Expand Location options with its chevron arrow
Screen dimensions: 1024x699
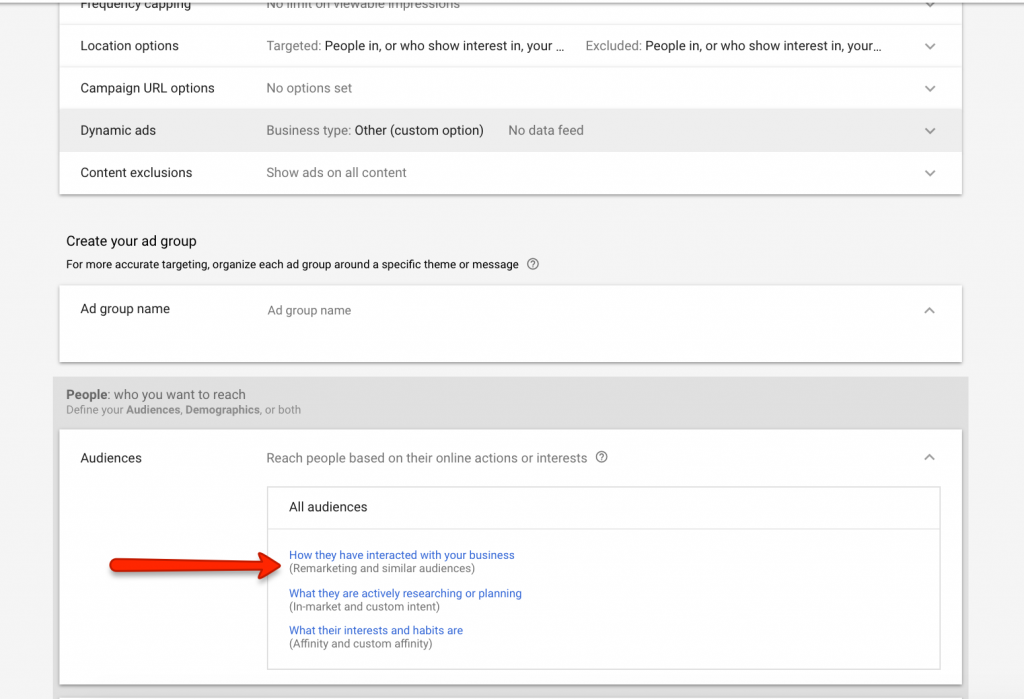pos(930,47)
